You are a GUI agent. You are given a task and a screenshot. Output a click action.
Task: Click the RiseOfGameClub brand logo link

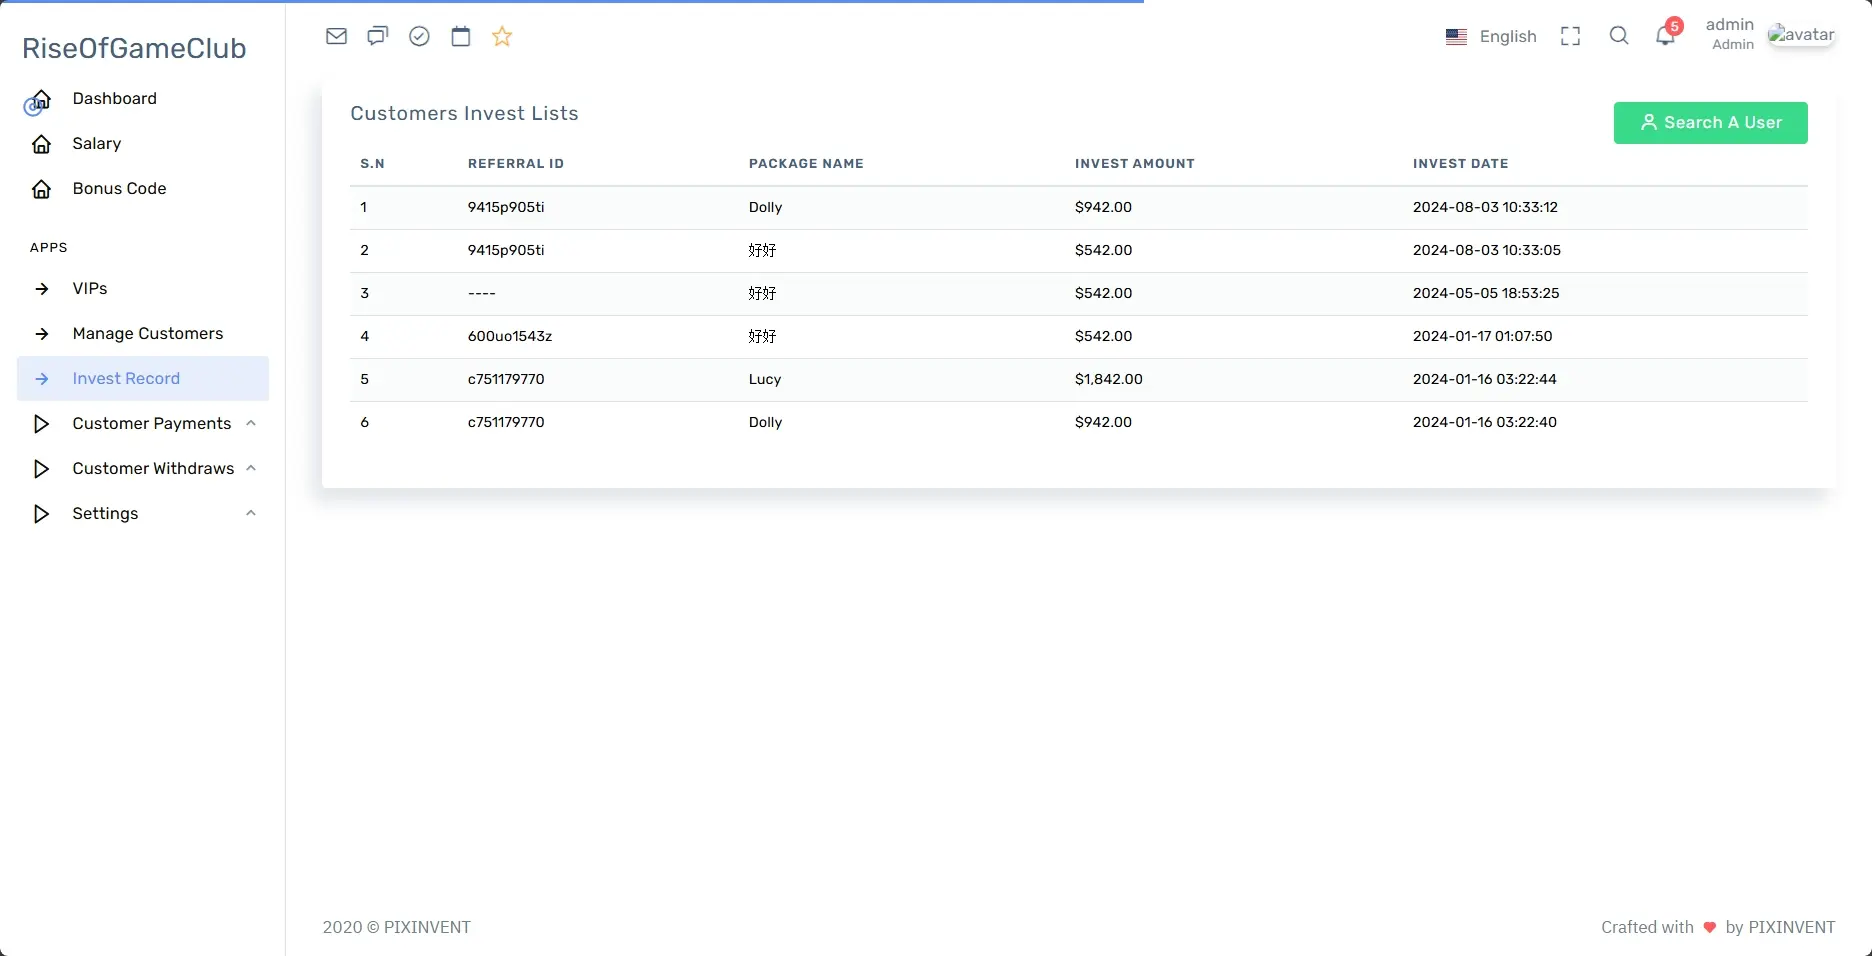[x=134, y=49]
